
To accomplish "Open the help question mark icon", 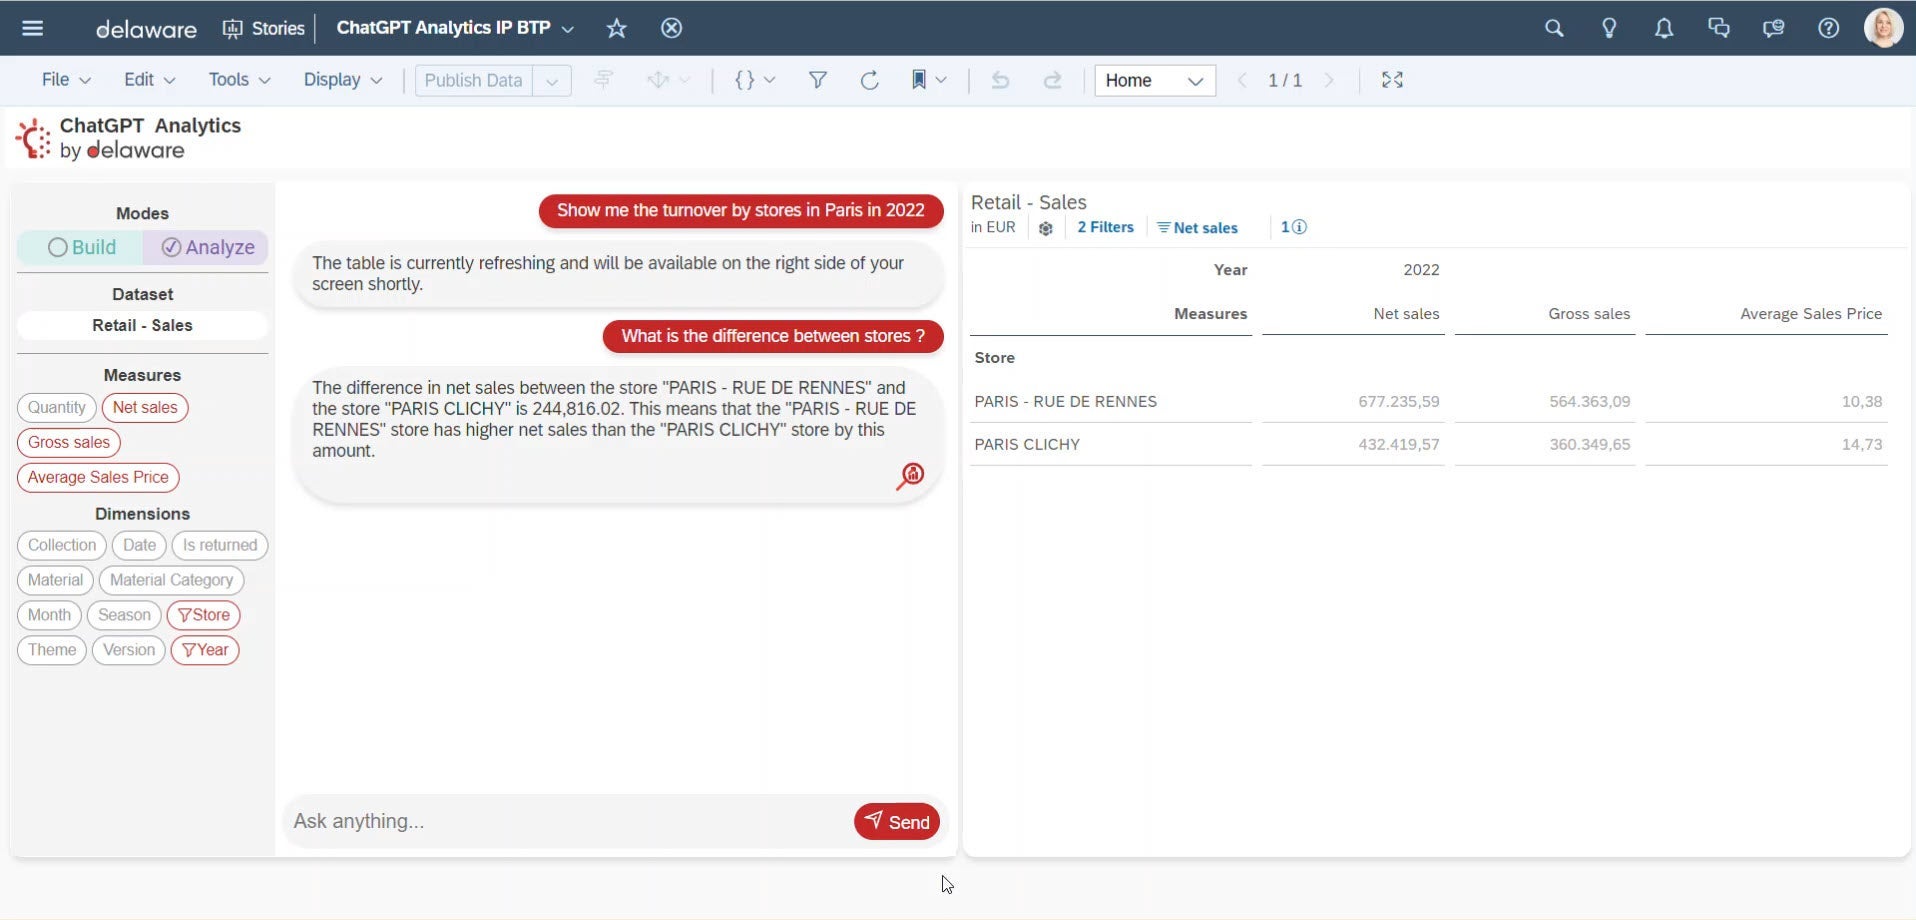I will pos(1827,28).
